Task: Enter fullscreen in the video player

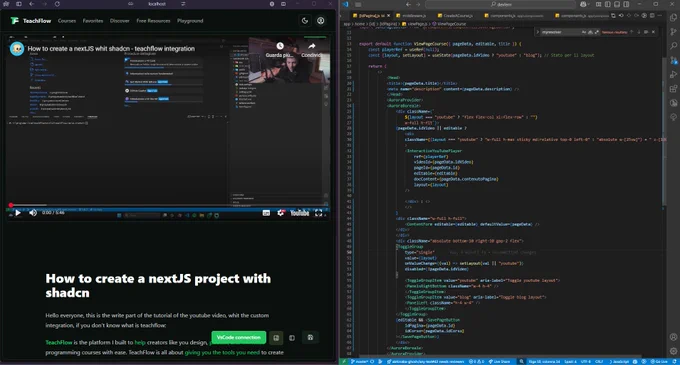Action: 319,213
